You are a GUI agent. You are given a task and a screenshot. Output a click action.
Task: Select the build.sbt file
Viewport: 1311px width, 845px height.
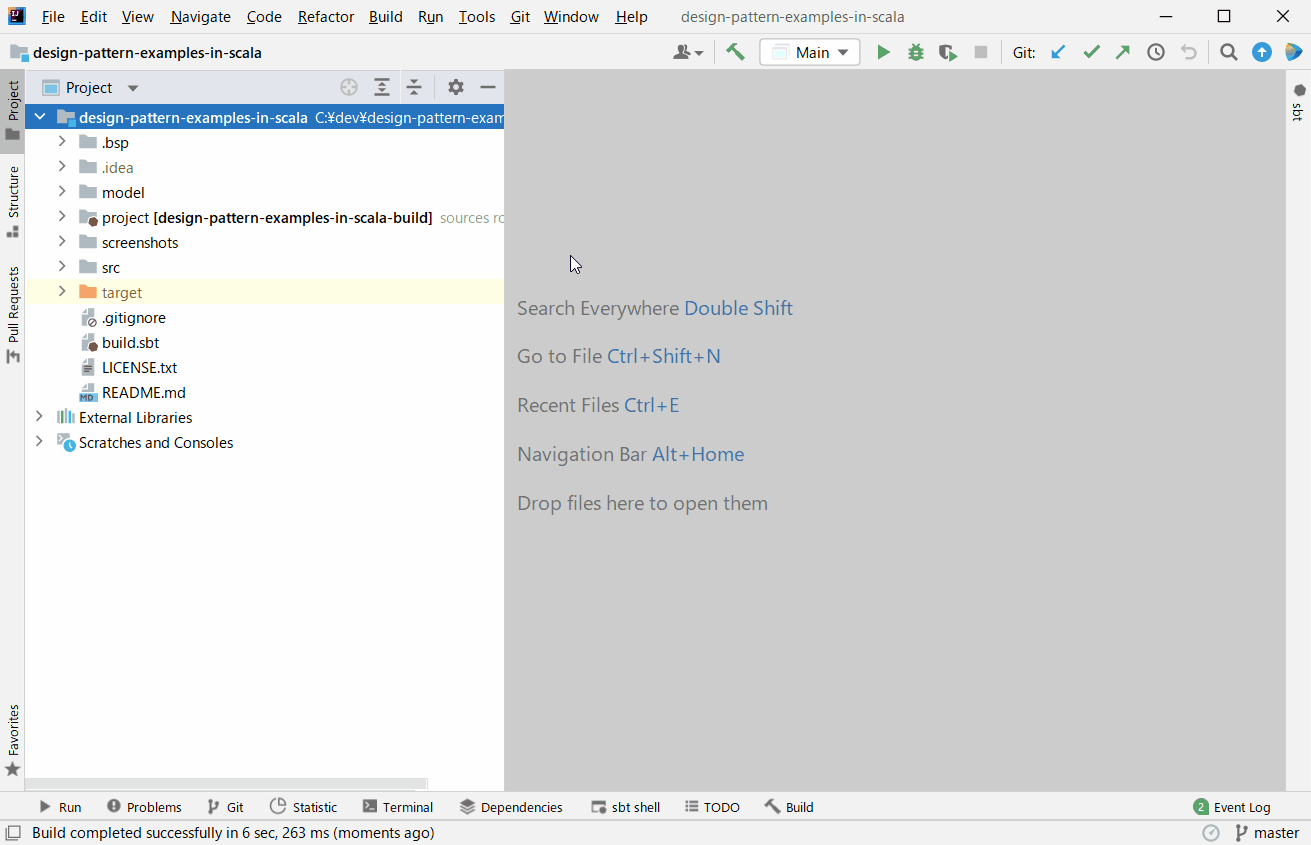click(x=130, y=343)
